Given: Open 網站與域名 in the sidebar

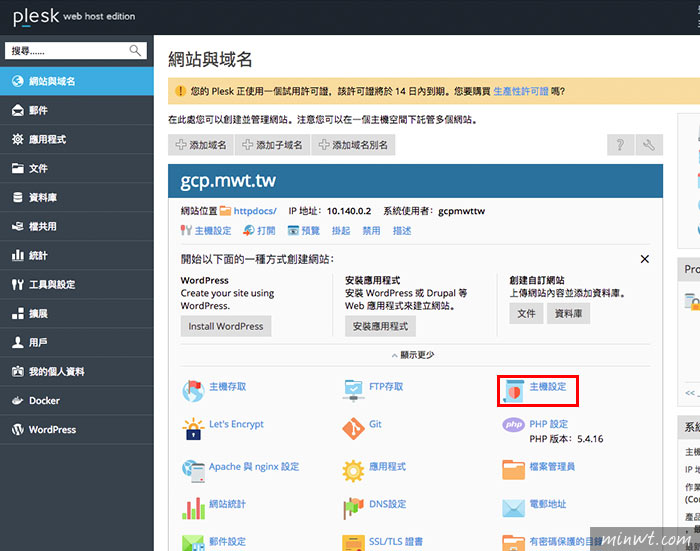Looking at the screenshot, I should [77, 81].
